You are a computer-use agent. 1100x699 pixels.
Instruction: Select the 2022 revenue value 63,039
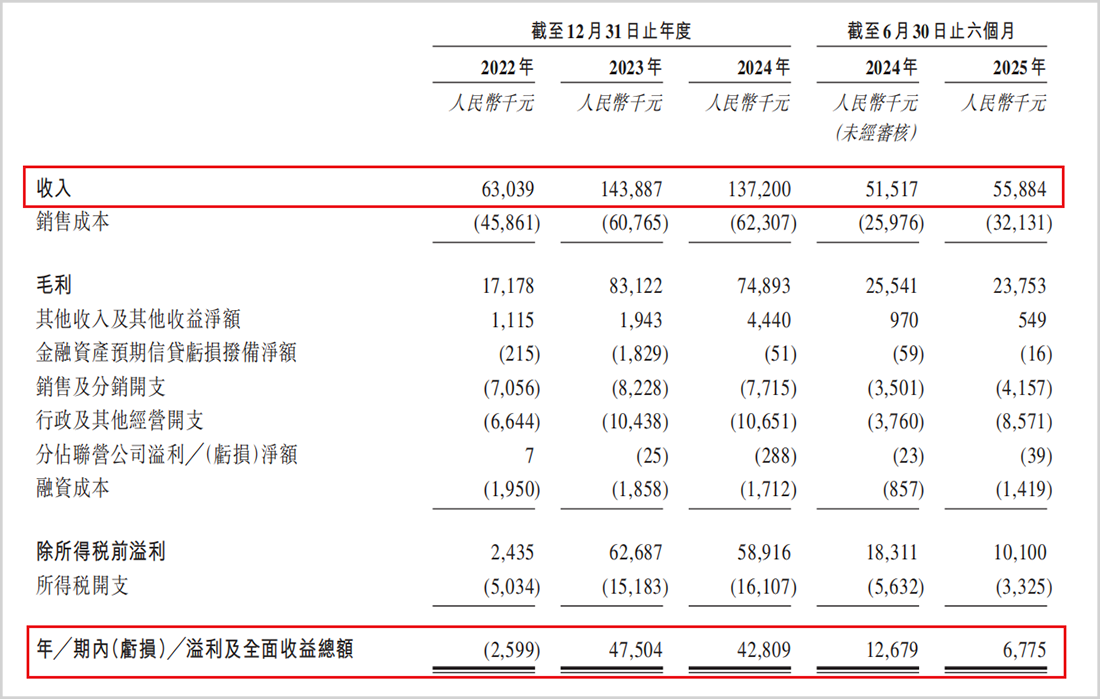[x=507, y=189]
